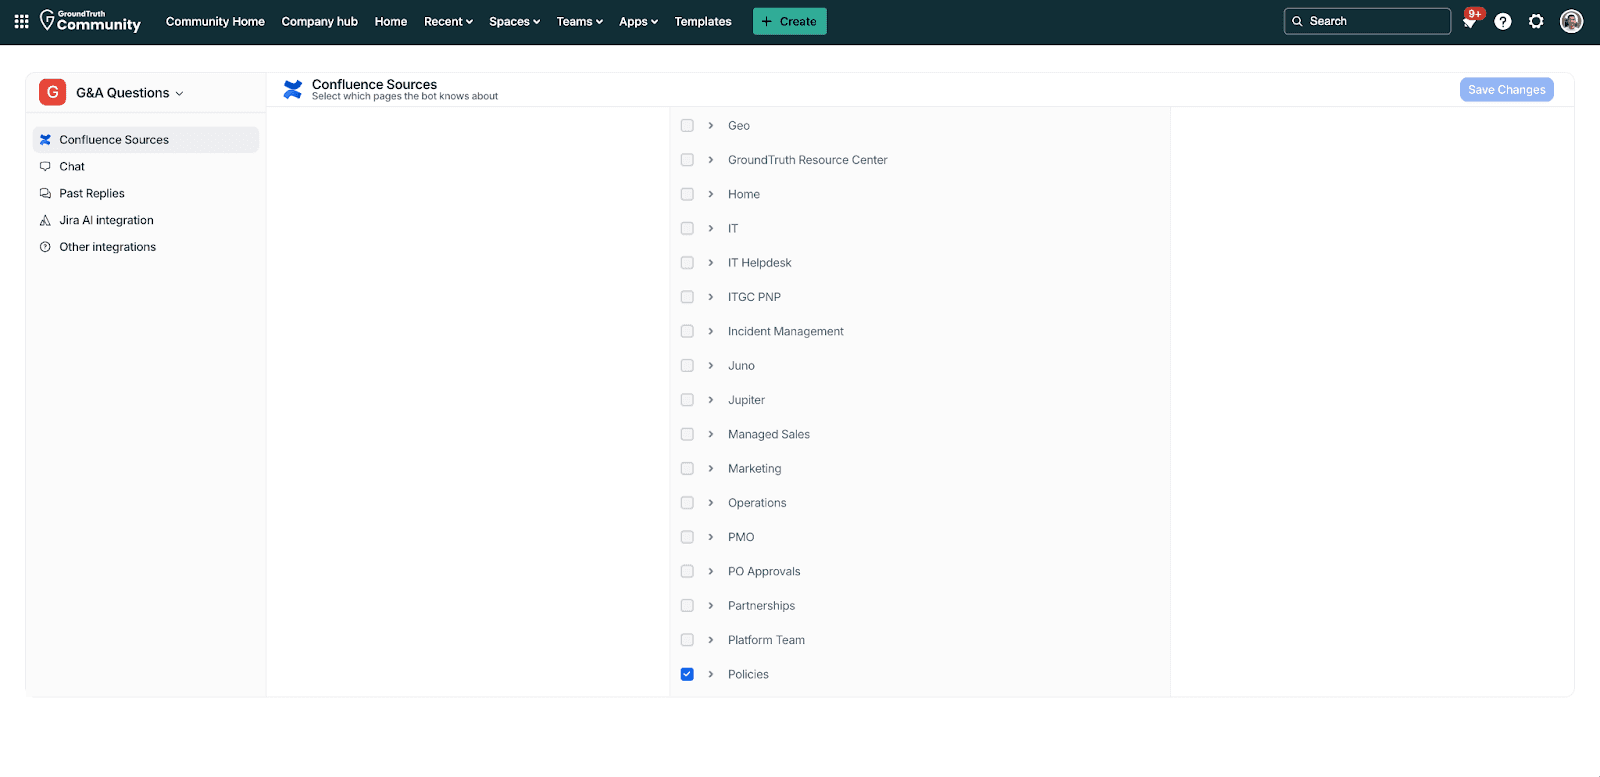Click the red G workspace icon
Screen dimensions: 1600x777
(x=53, y=92)
